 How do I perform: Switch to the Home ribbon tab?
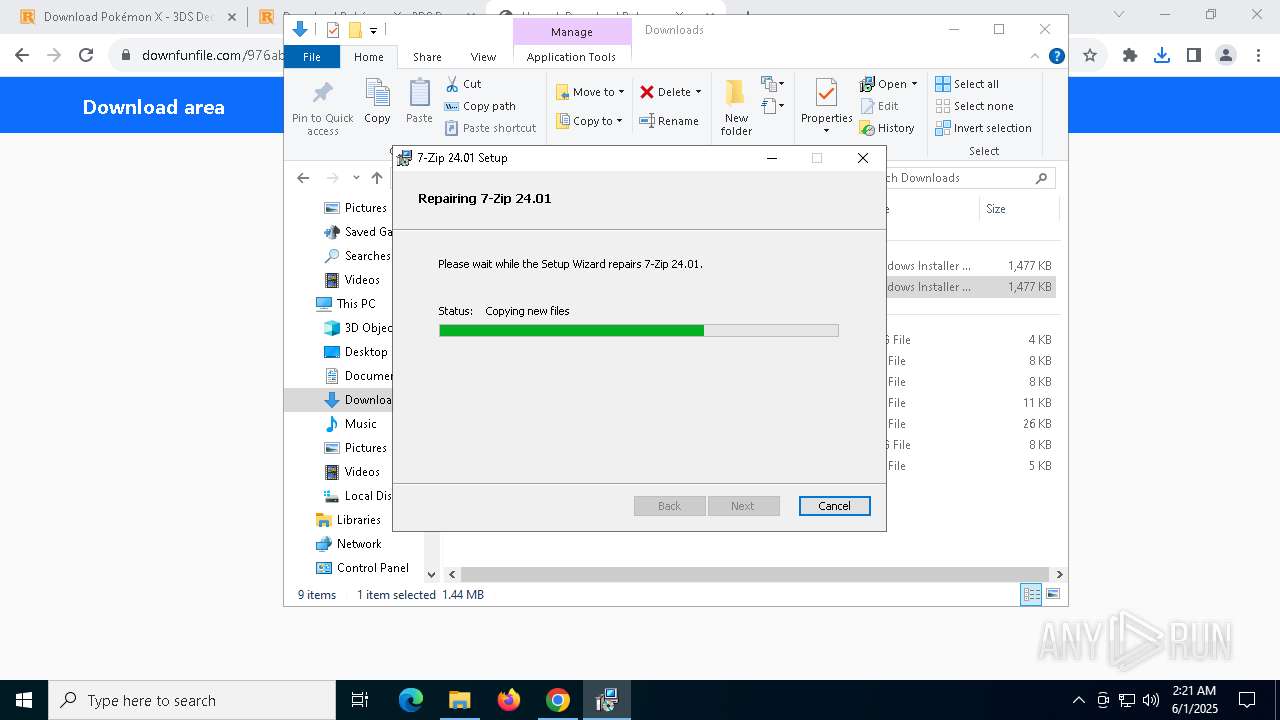click(x=368, y=57)
